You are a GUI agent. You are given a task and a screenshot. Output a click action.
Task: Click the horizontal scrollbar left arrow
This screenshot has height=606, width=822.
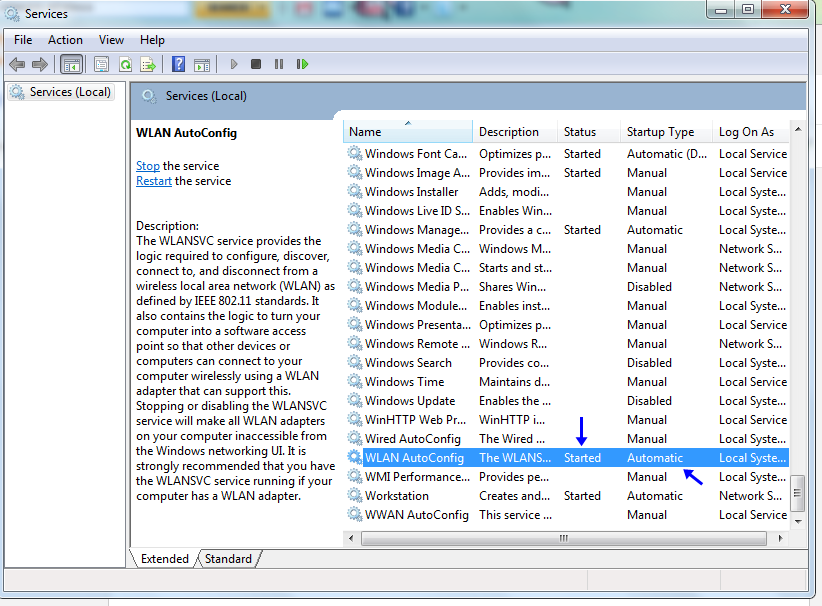(x=351, y=538)
